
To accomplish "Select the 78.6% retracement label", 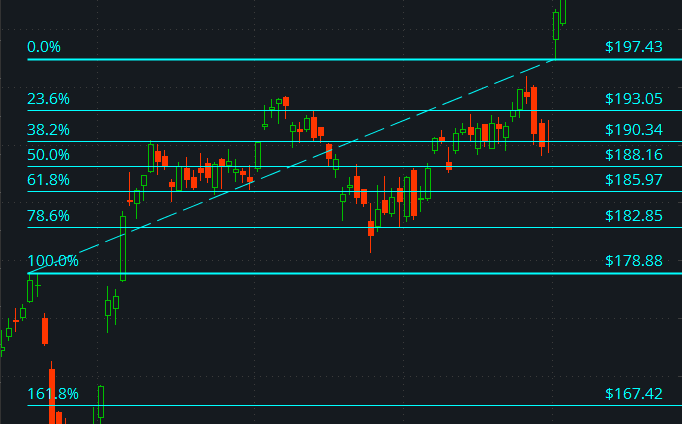I will click(48, 216).
